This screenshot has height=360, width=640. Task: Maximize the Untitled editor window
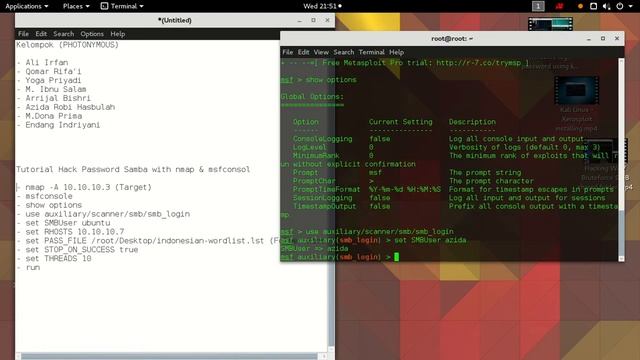[313, 20]
